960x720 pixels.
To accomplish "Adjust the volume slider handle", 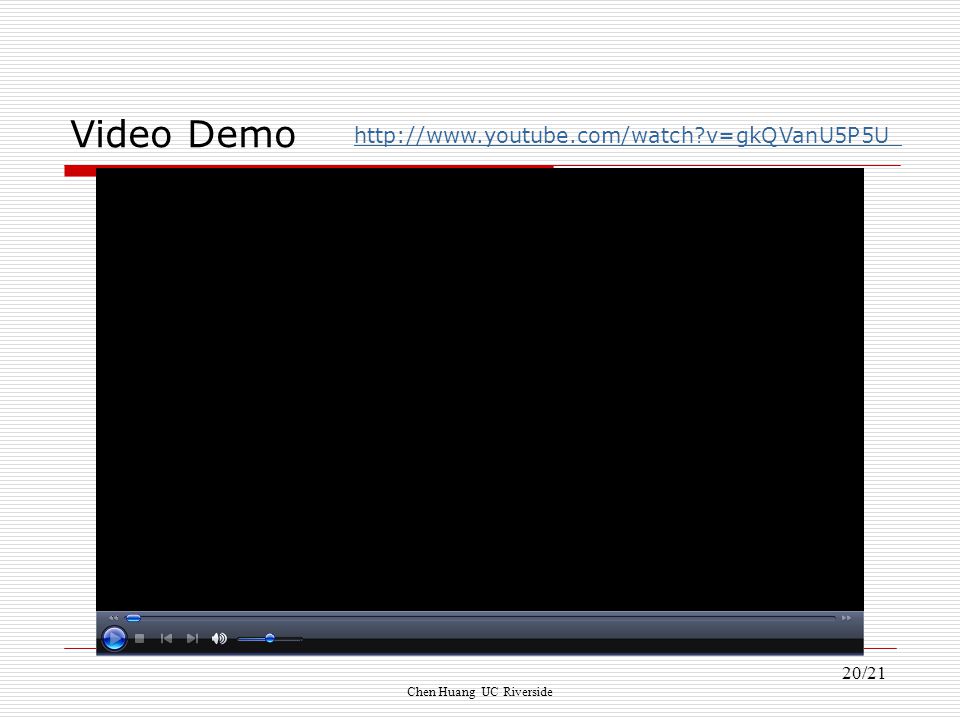I will point(269,639).
